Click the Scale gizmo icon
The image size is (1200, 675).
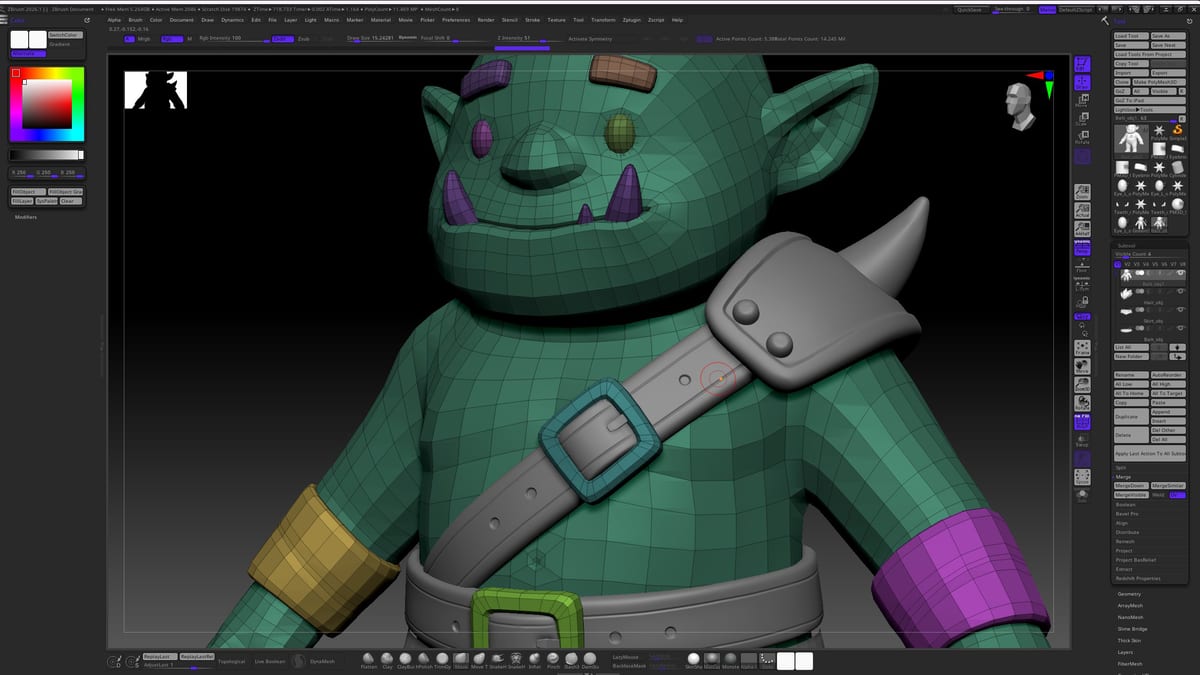(1082, 120)
